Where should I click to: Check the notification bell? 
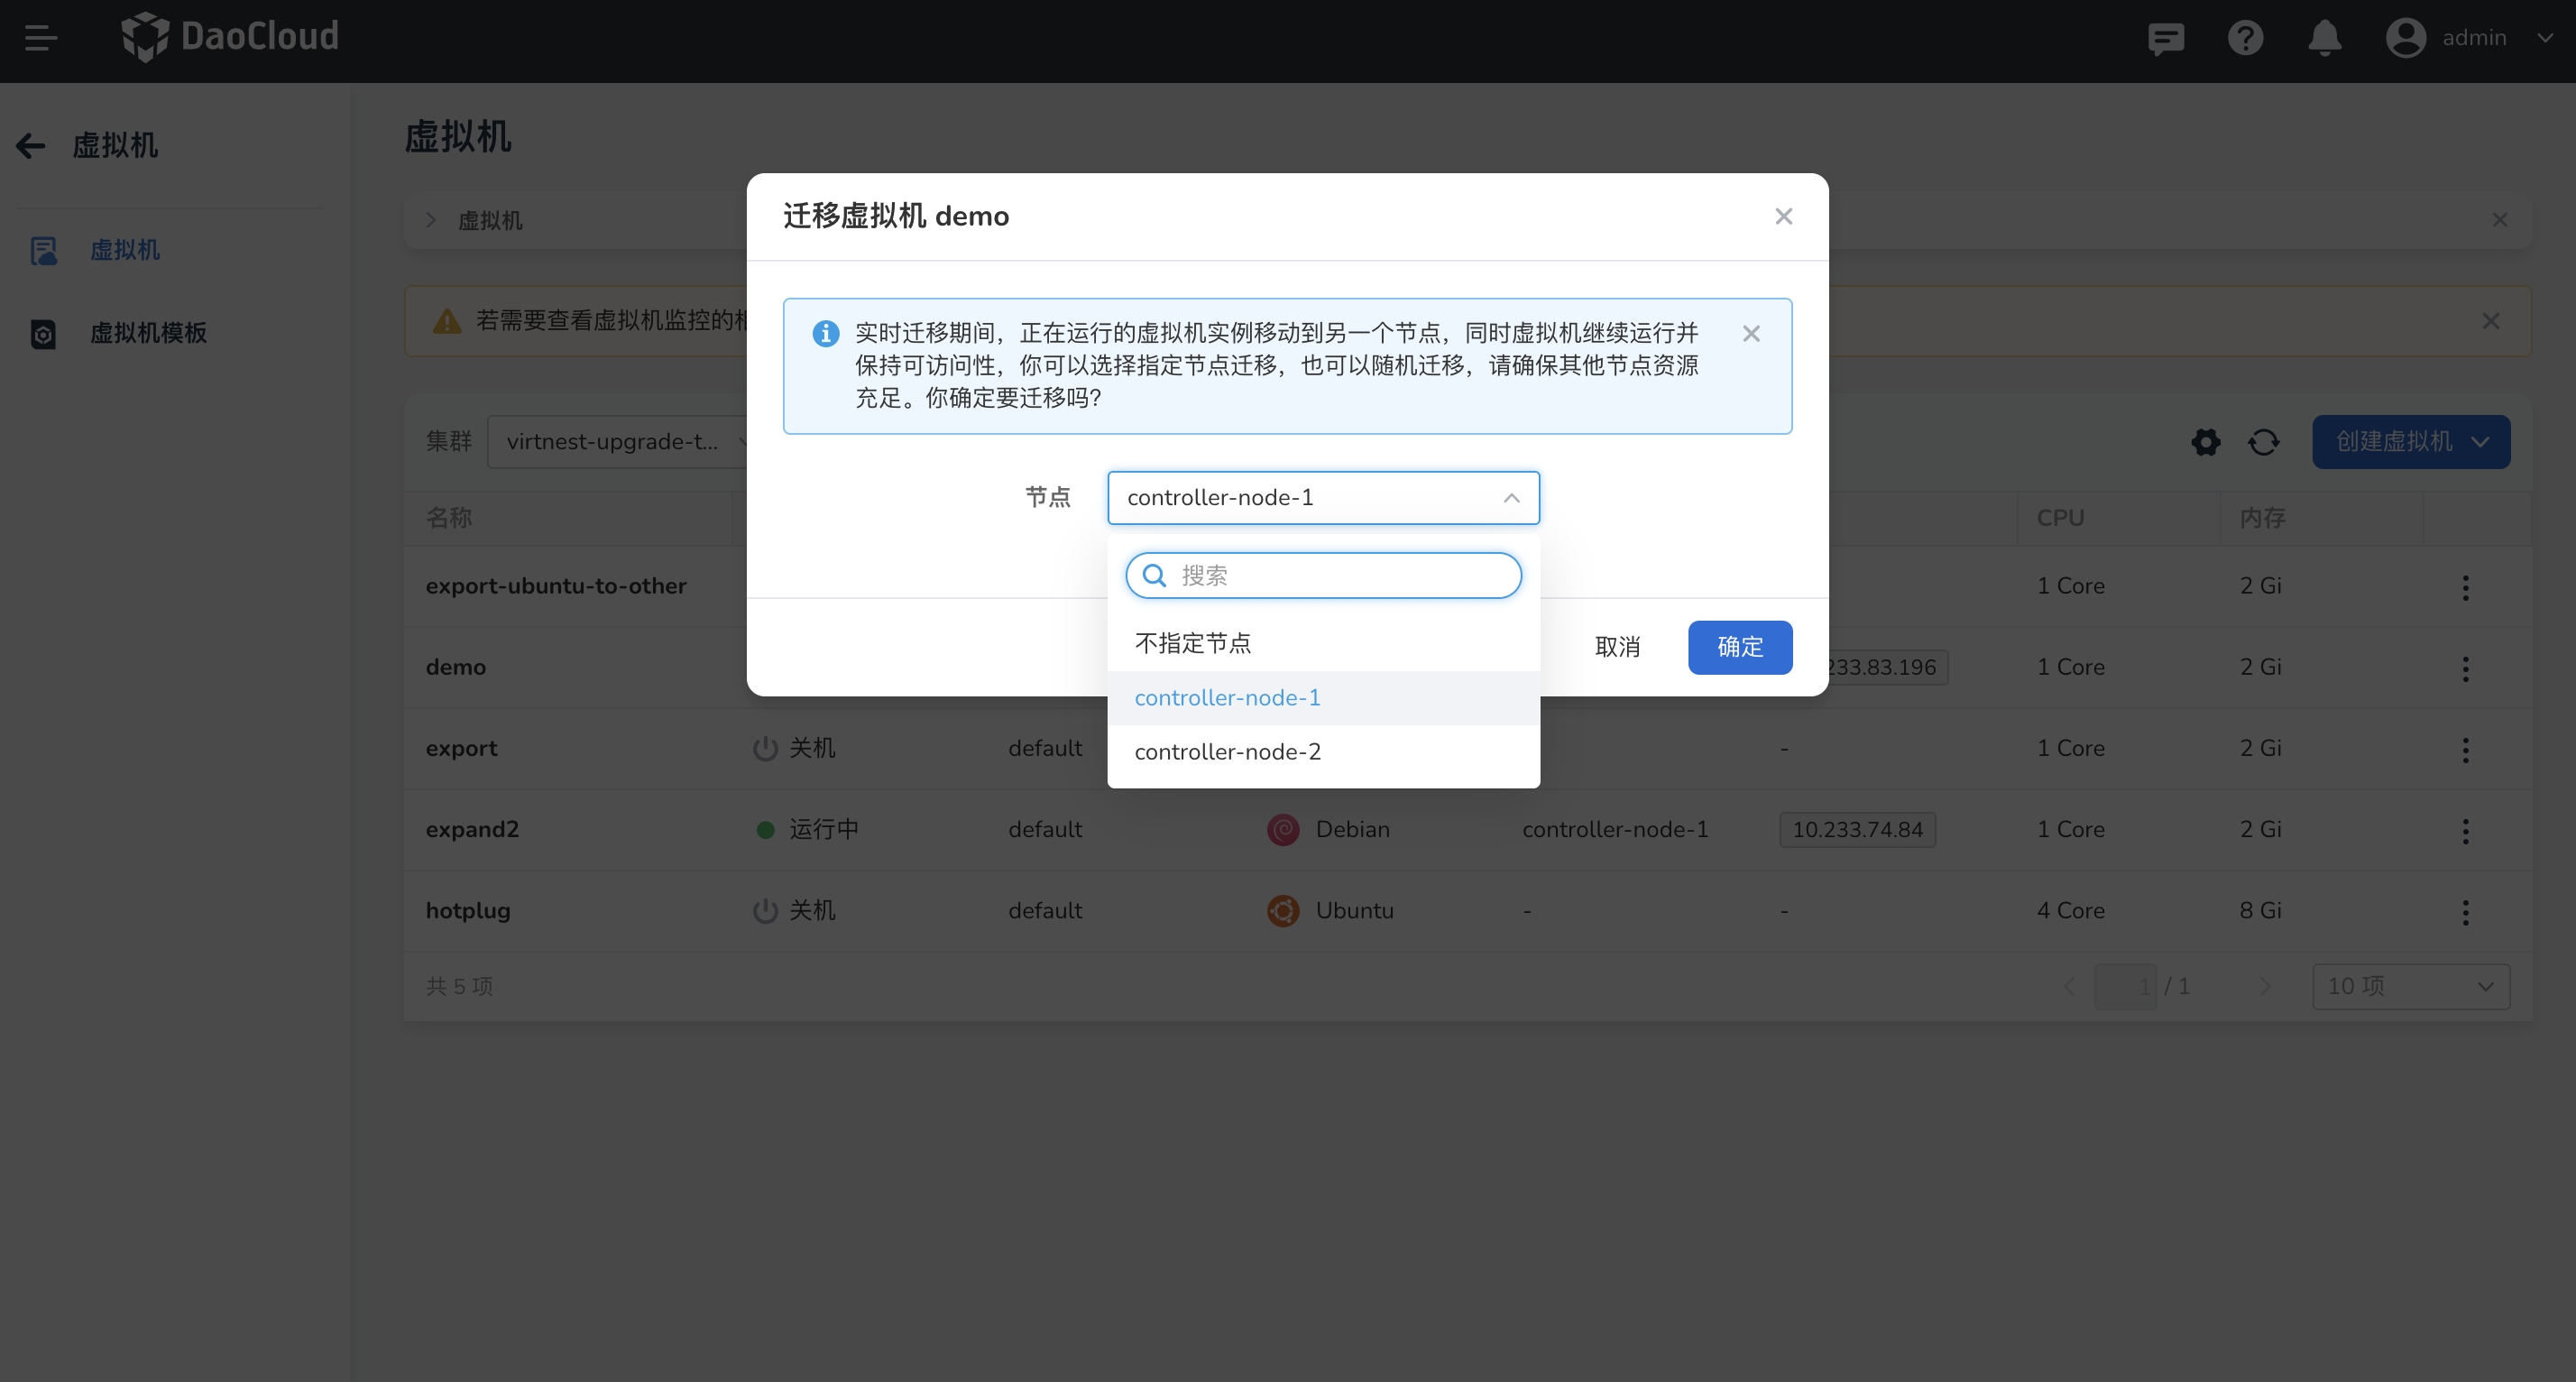(2324, 38)
